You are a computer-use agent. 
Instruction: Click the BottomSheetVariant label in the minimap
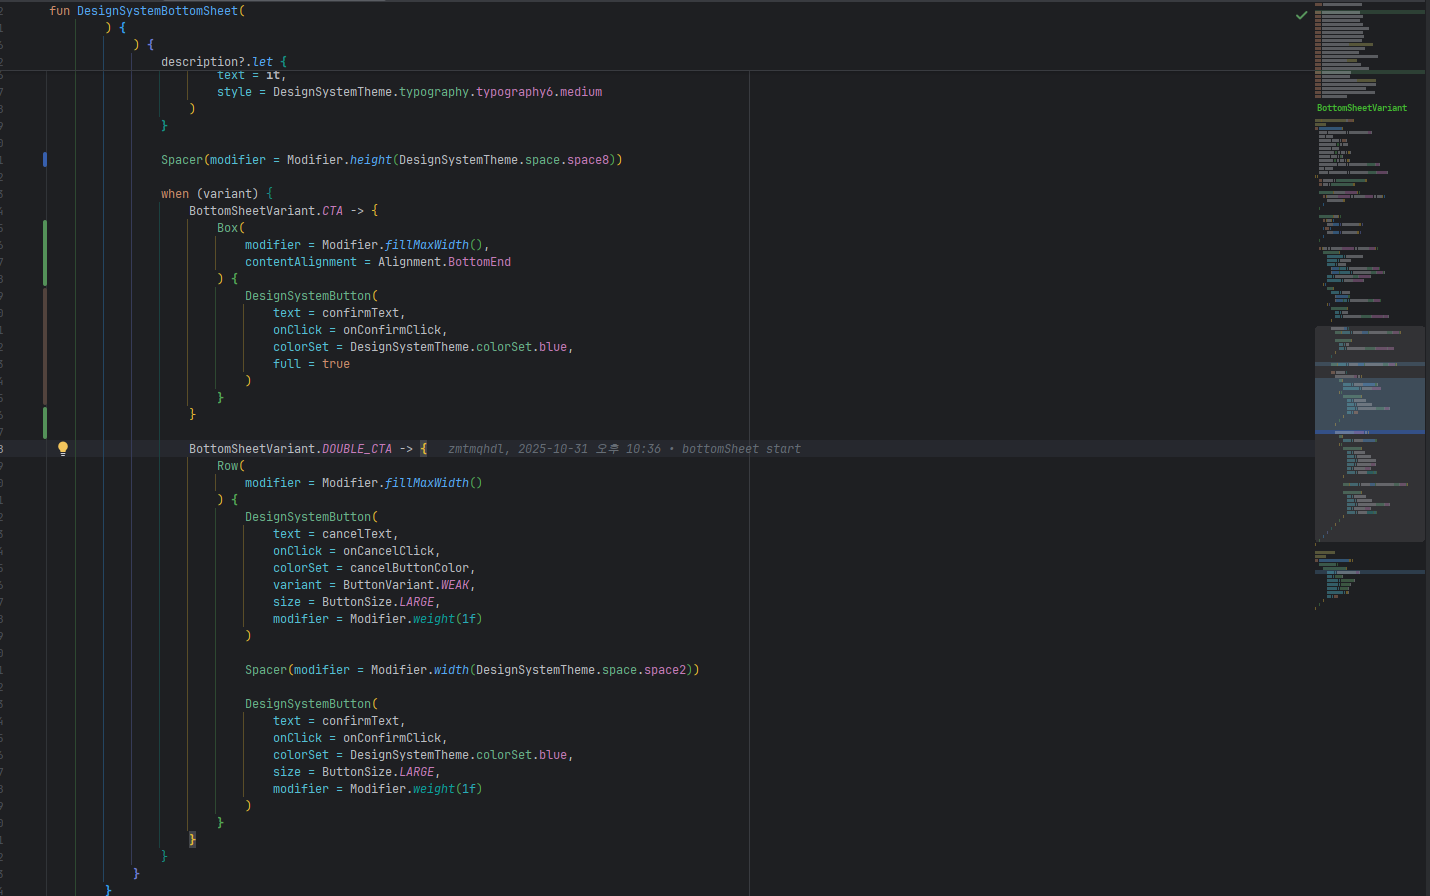click(x=1361, y=108)
